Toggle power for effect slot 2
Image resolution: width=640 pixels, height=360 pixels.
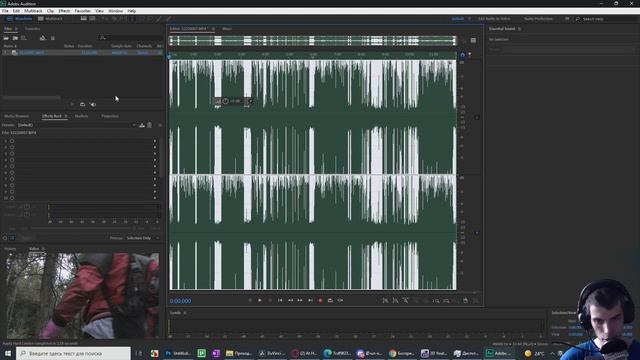(12, 147)
